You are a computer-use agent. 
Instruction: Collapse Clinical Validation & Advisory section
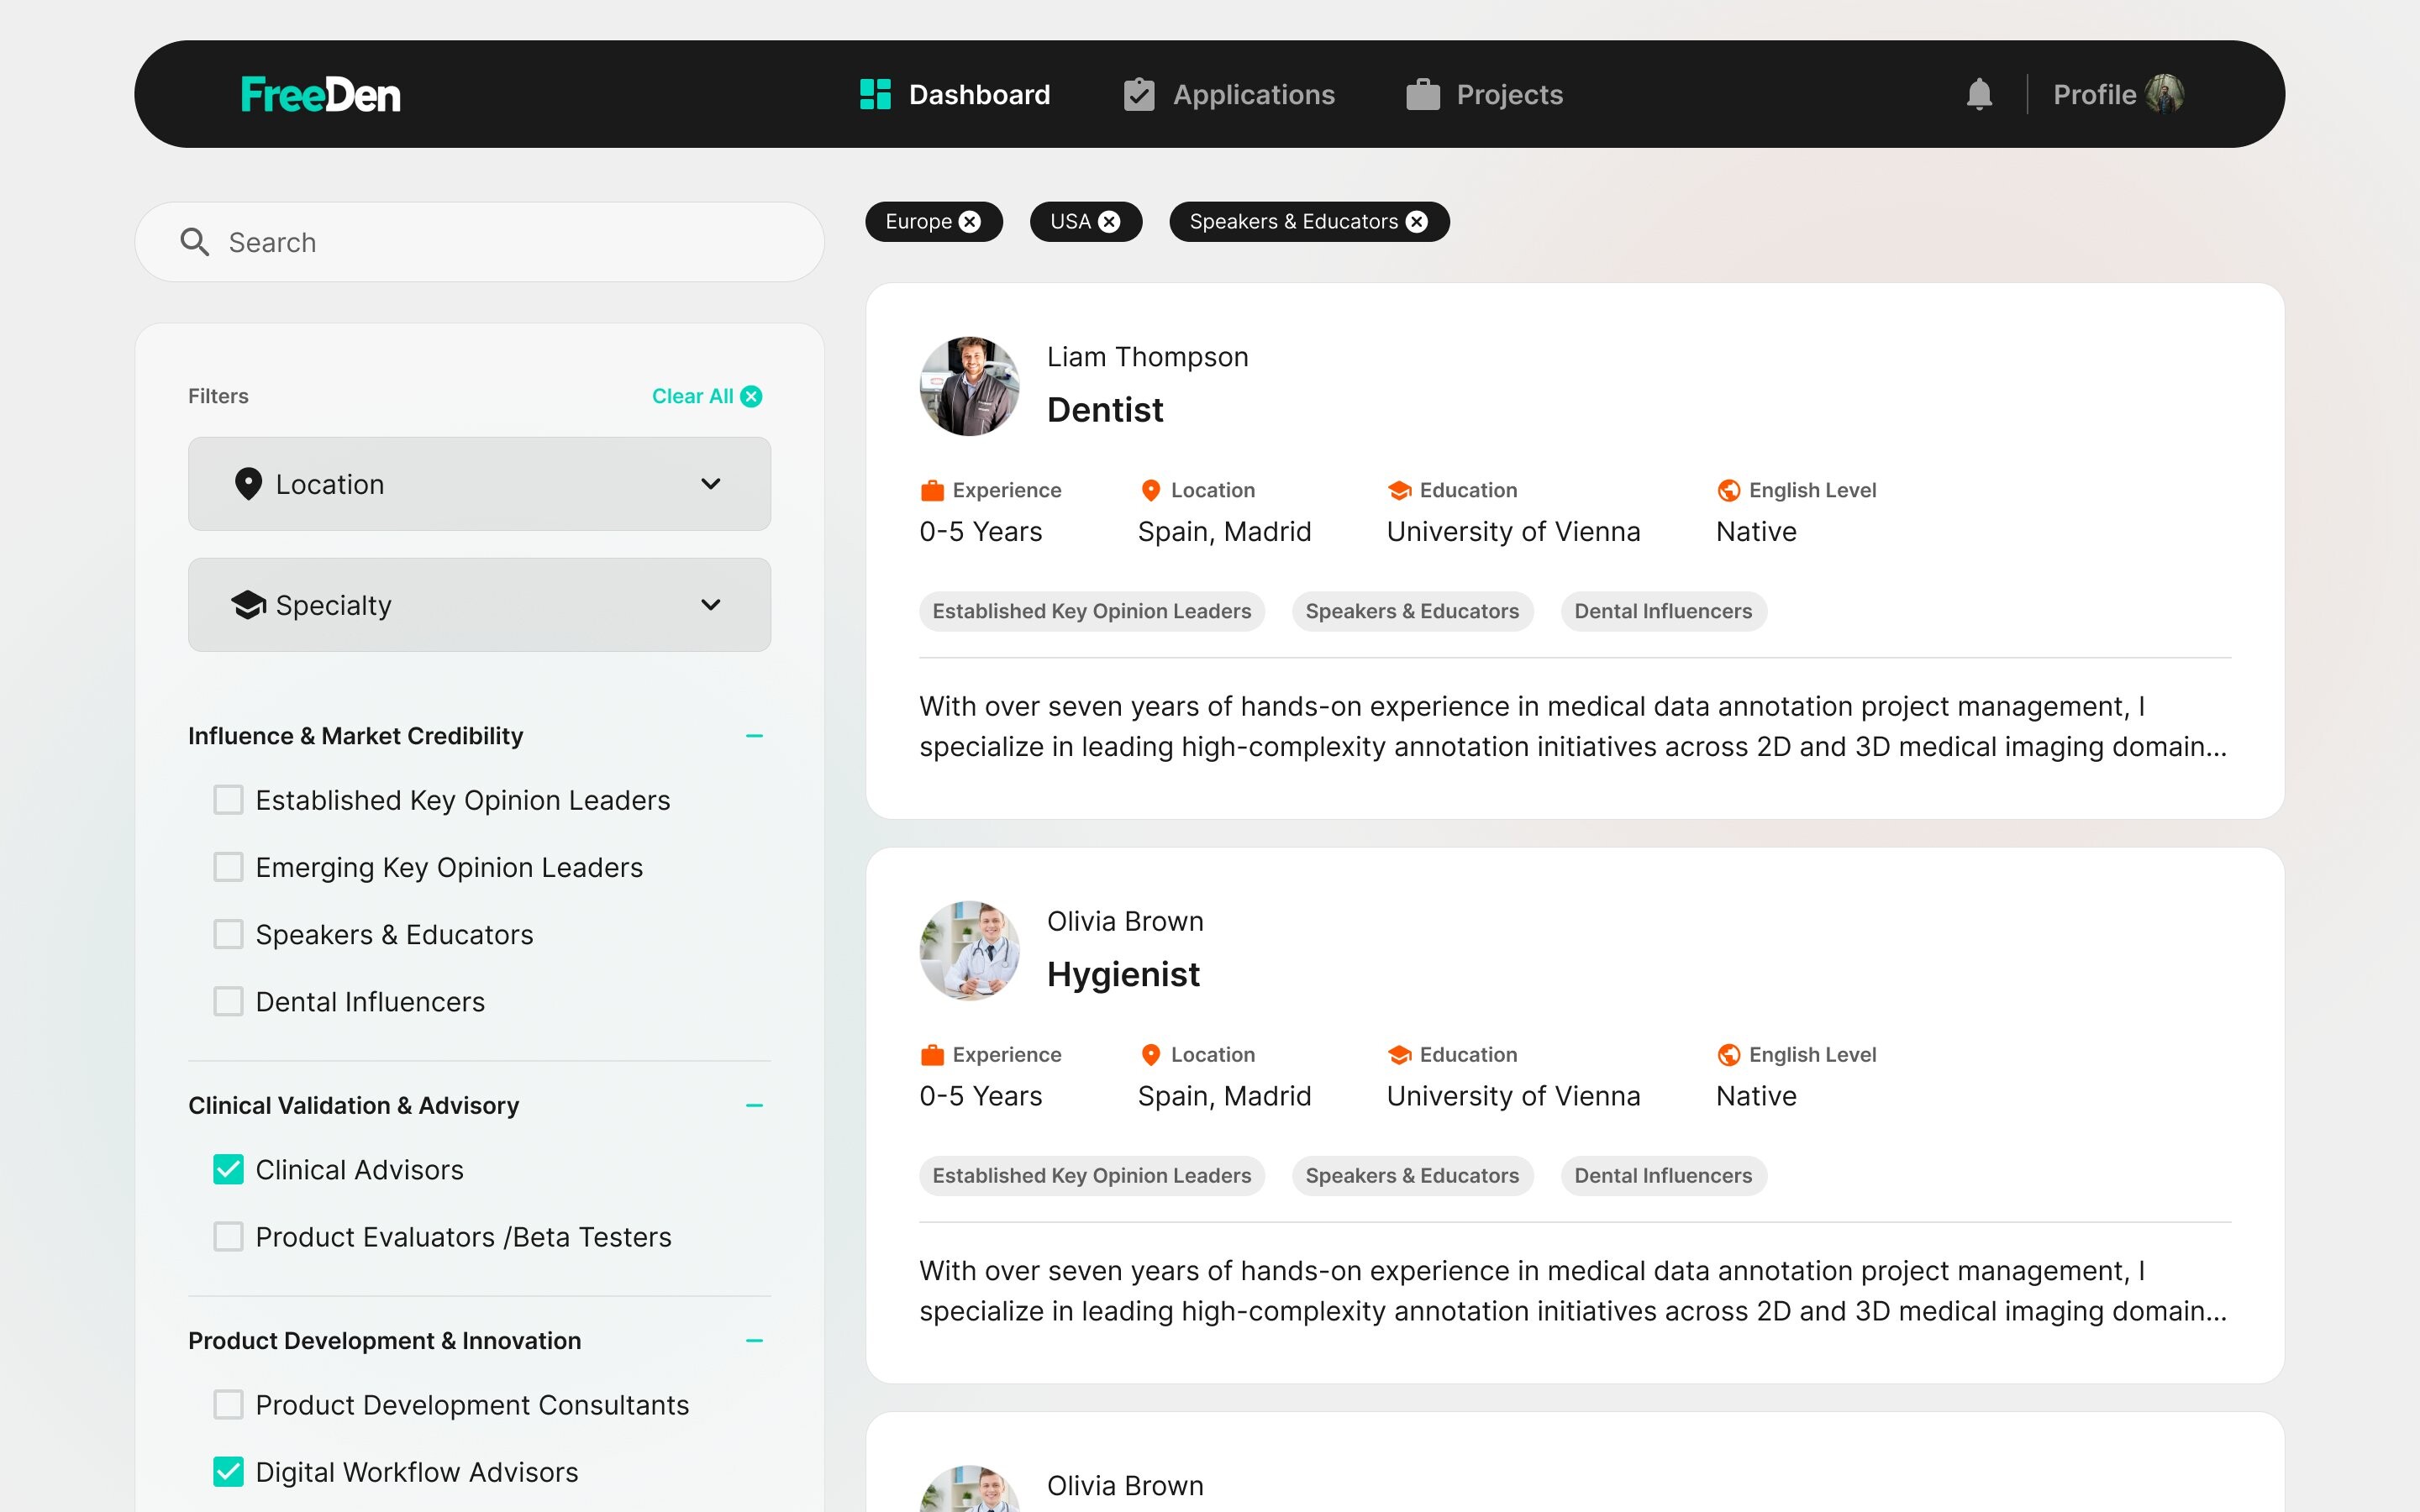754,1106
